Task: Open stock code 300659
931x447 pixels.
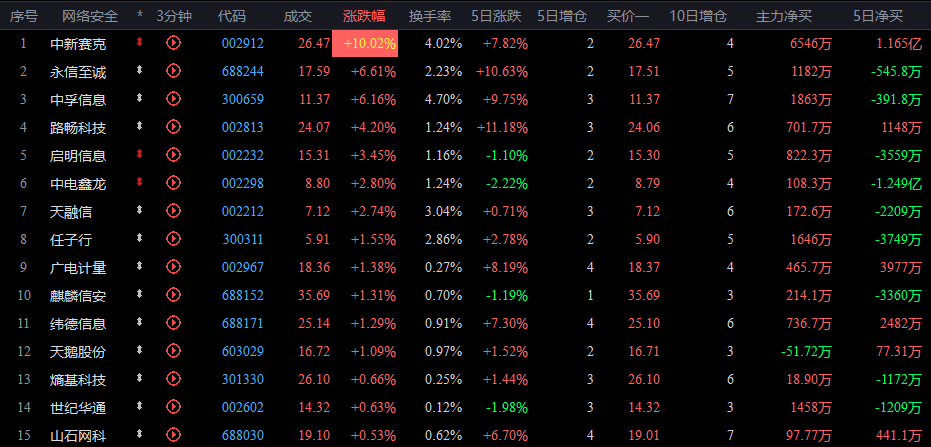Action: [243, 99]
